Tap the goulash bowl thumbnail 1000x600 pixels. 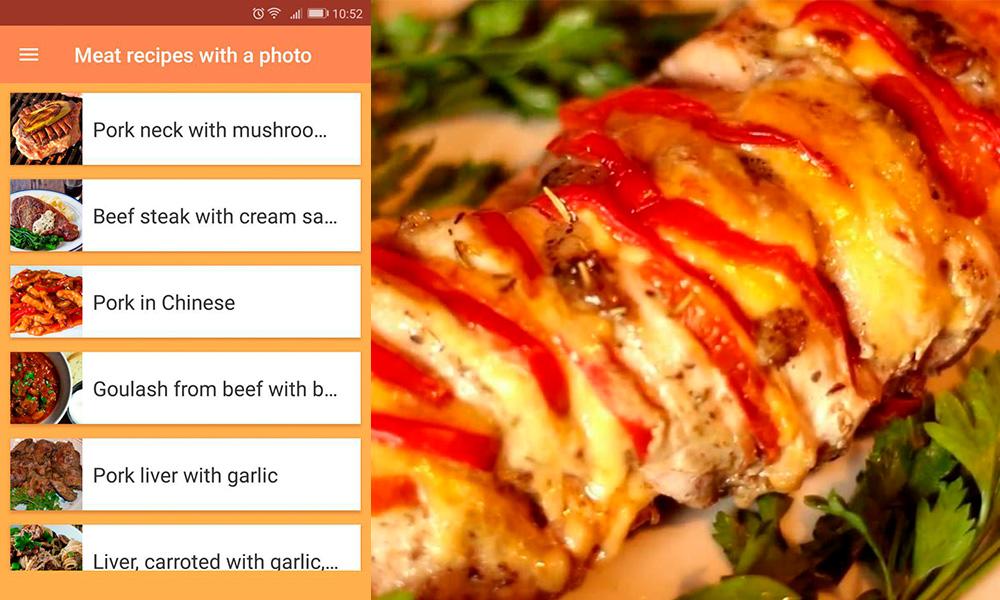pos(46,388)
